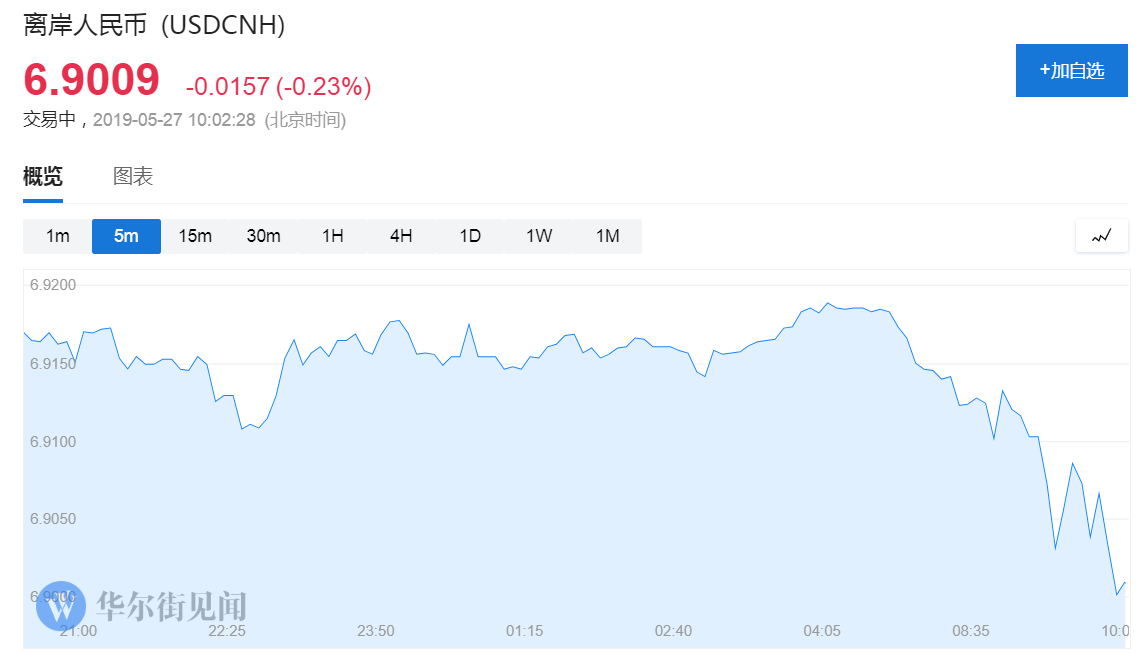Image resolution: width=1147 pixels, height=664 pixels.
Task: Click the -0.0157 (-0.23%) change text
Action: [278, 87]
